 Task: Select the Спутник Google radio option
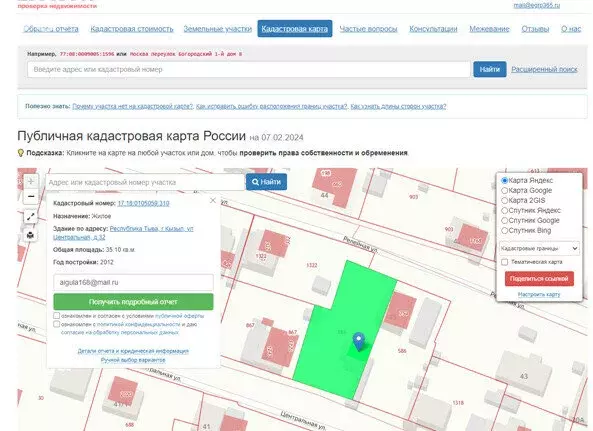[504, 220]
